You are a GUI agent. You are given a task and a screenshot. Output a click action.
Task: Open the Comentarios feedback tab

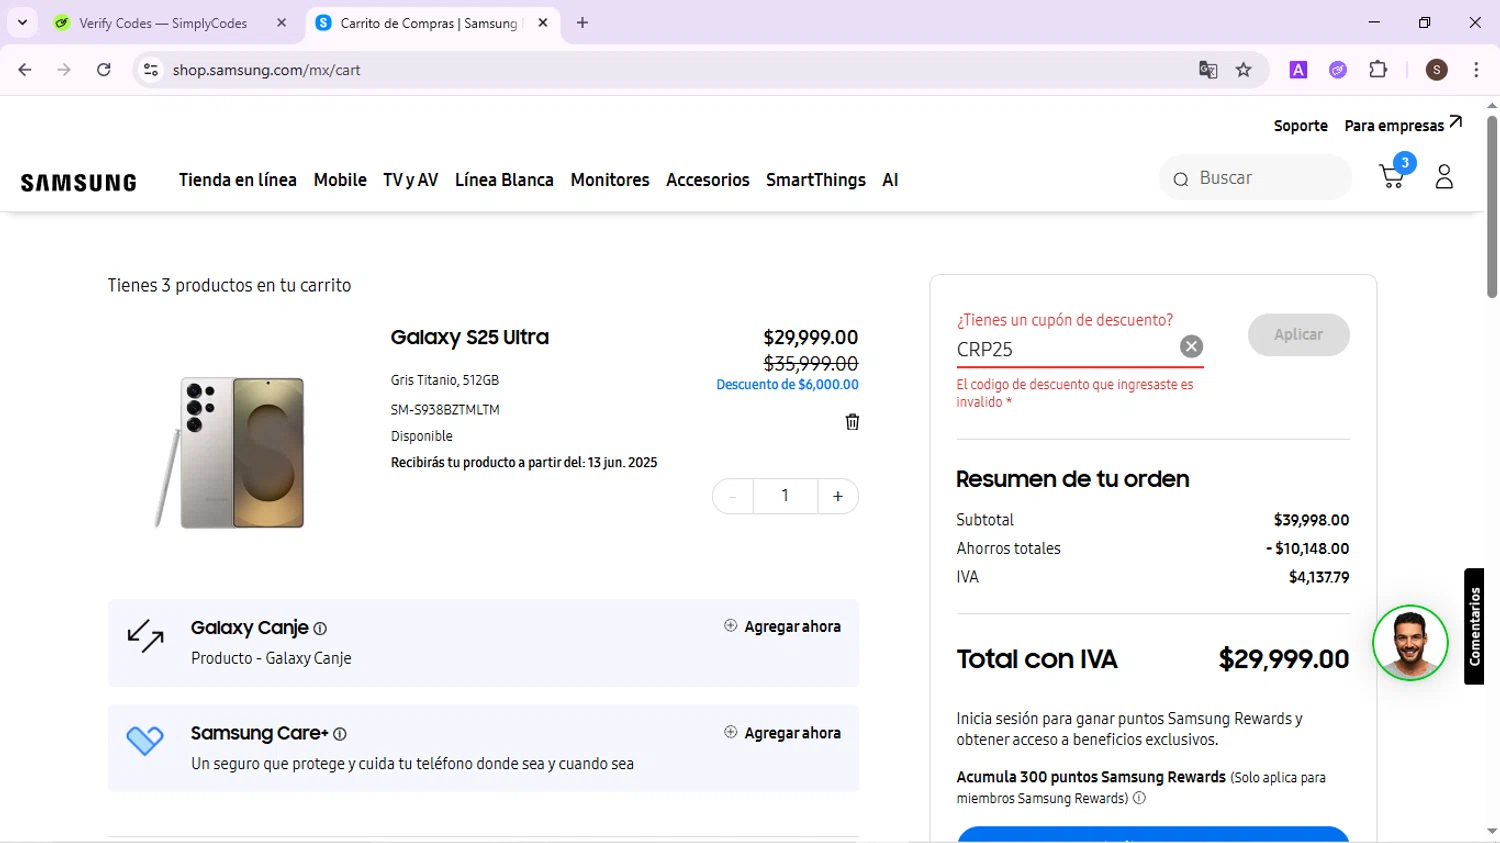click(1474, 627)
